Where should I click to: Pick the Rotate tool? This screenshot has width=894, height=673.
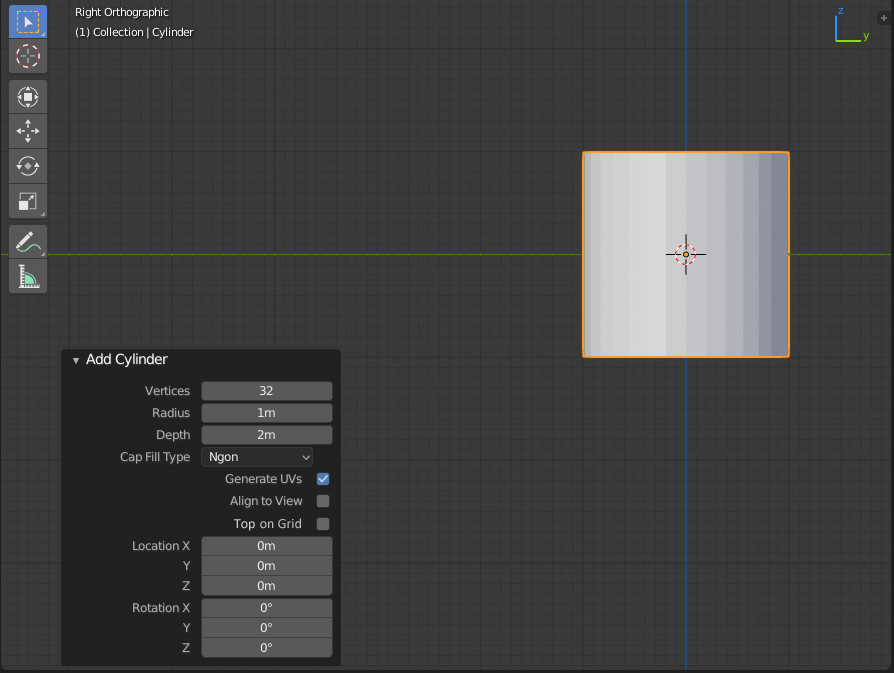28,166
